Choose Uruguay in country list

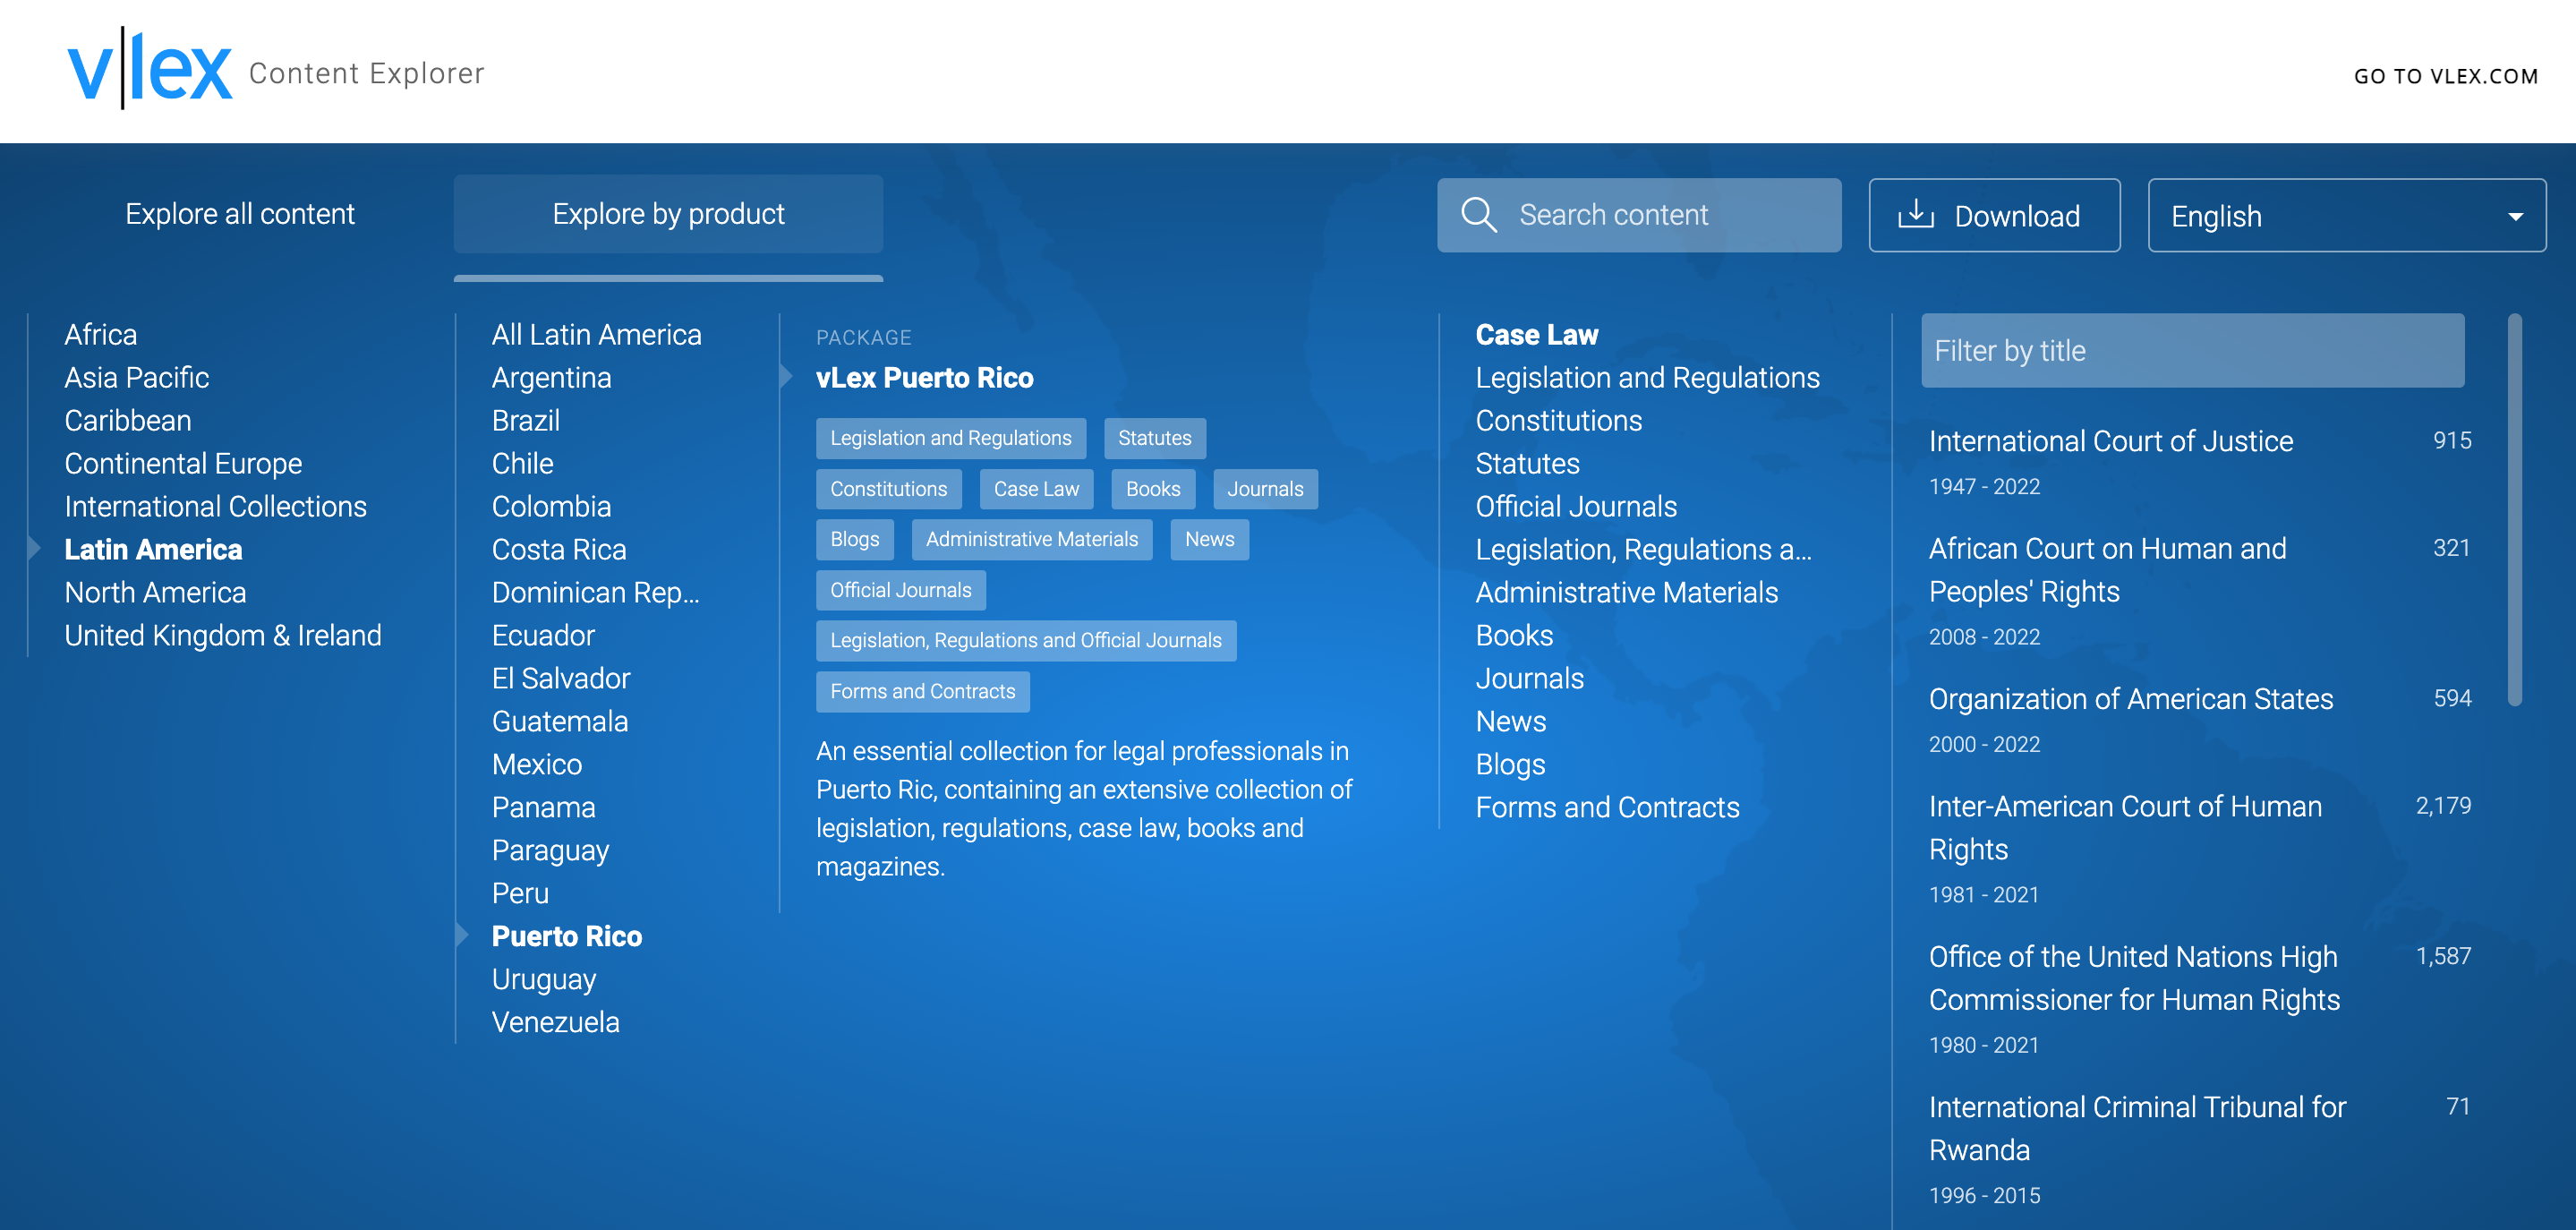pyautogui.click(x=544, y=979)
